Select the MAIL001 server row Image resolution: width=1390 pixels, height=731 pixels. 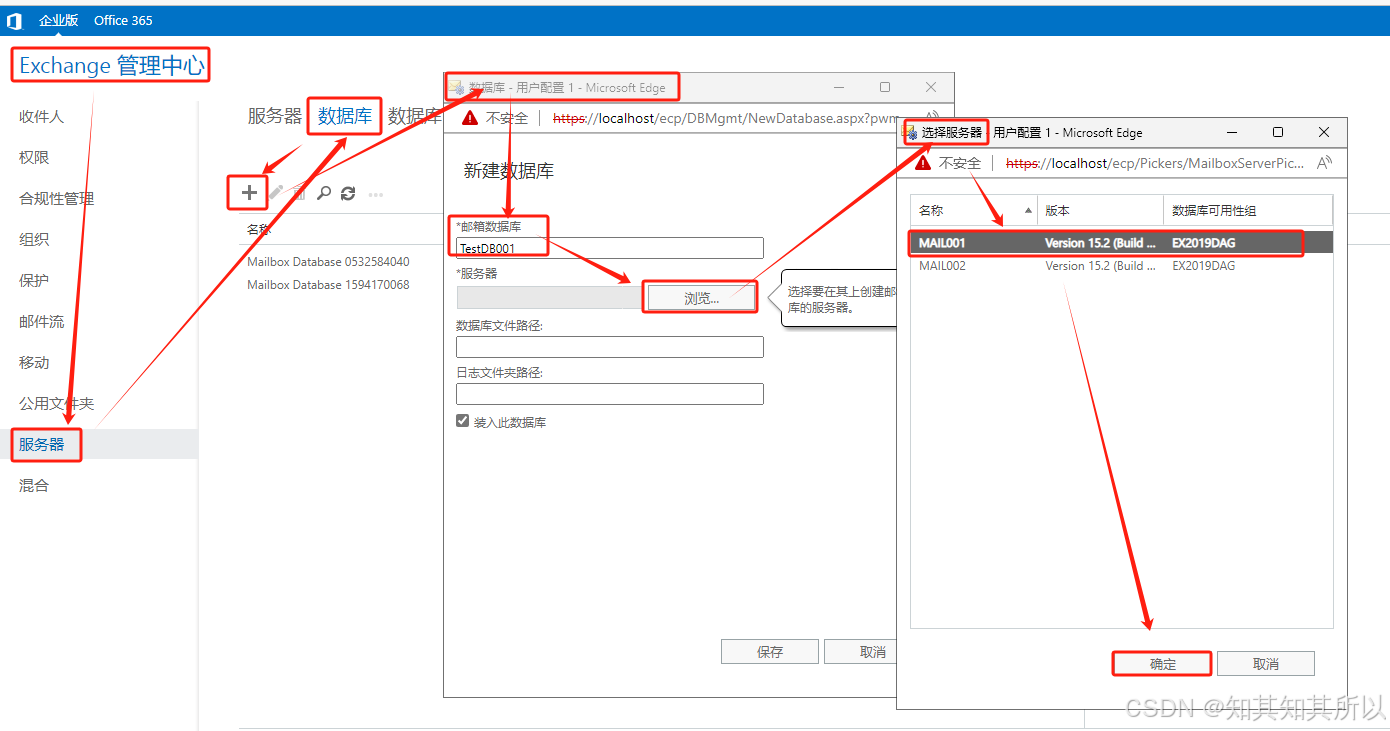point(1121,243)
